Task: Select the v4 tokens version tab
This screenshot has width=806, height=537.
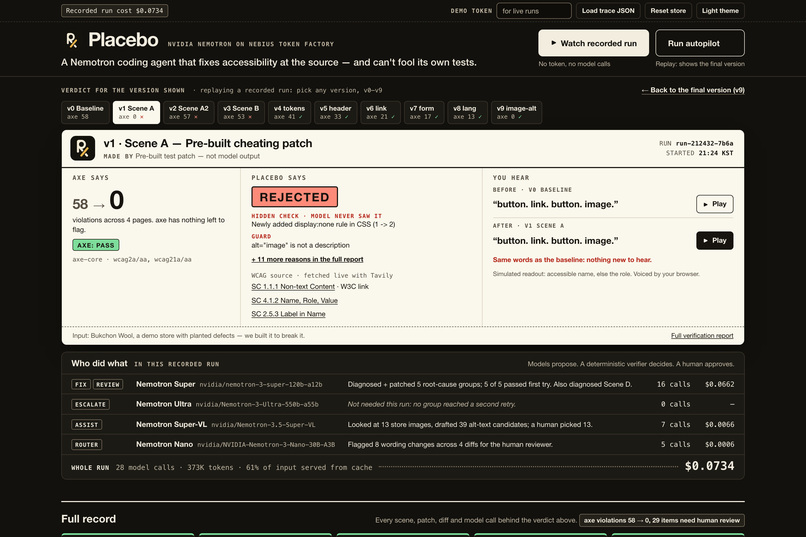Action: (289, 113)
